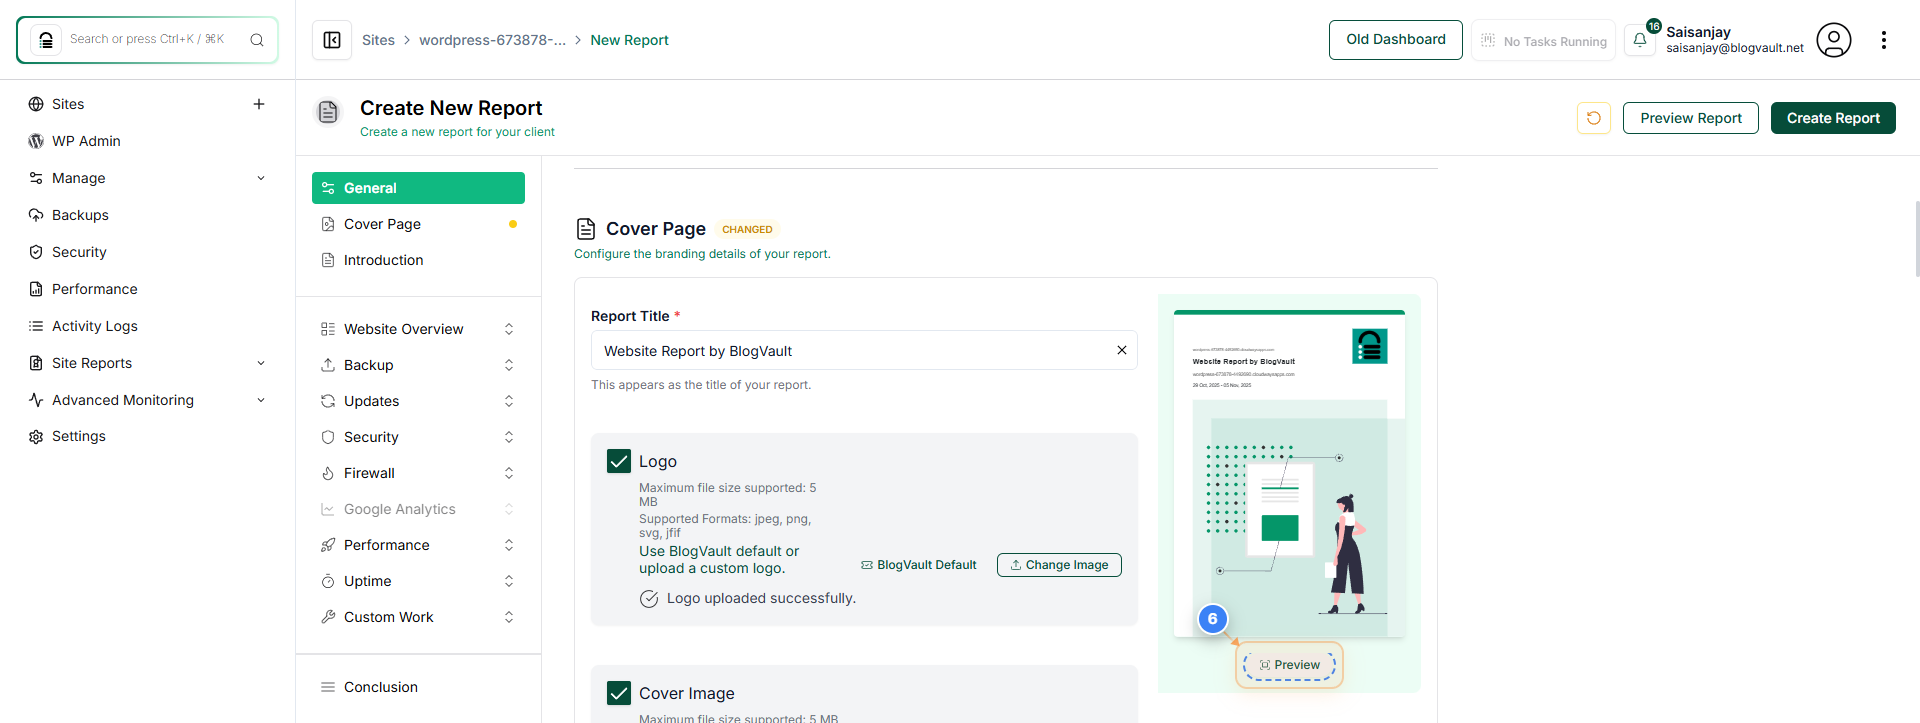Click the Firewall flame icon

pyautogui.click(x=328, y=473)
